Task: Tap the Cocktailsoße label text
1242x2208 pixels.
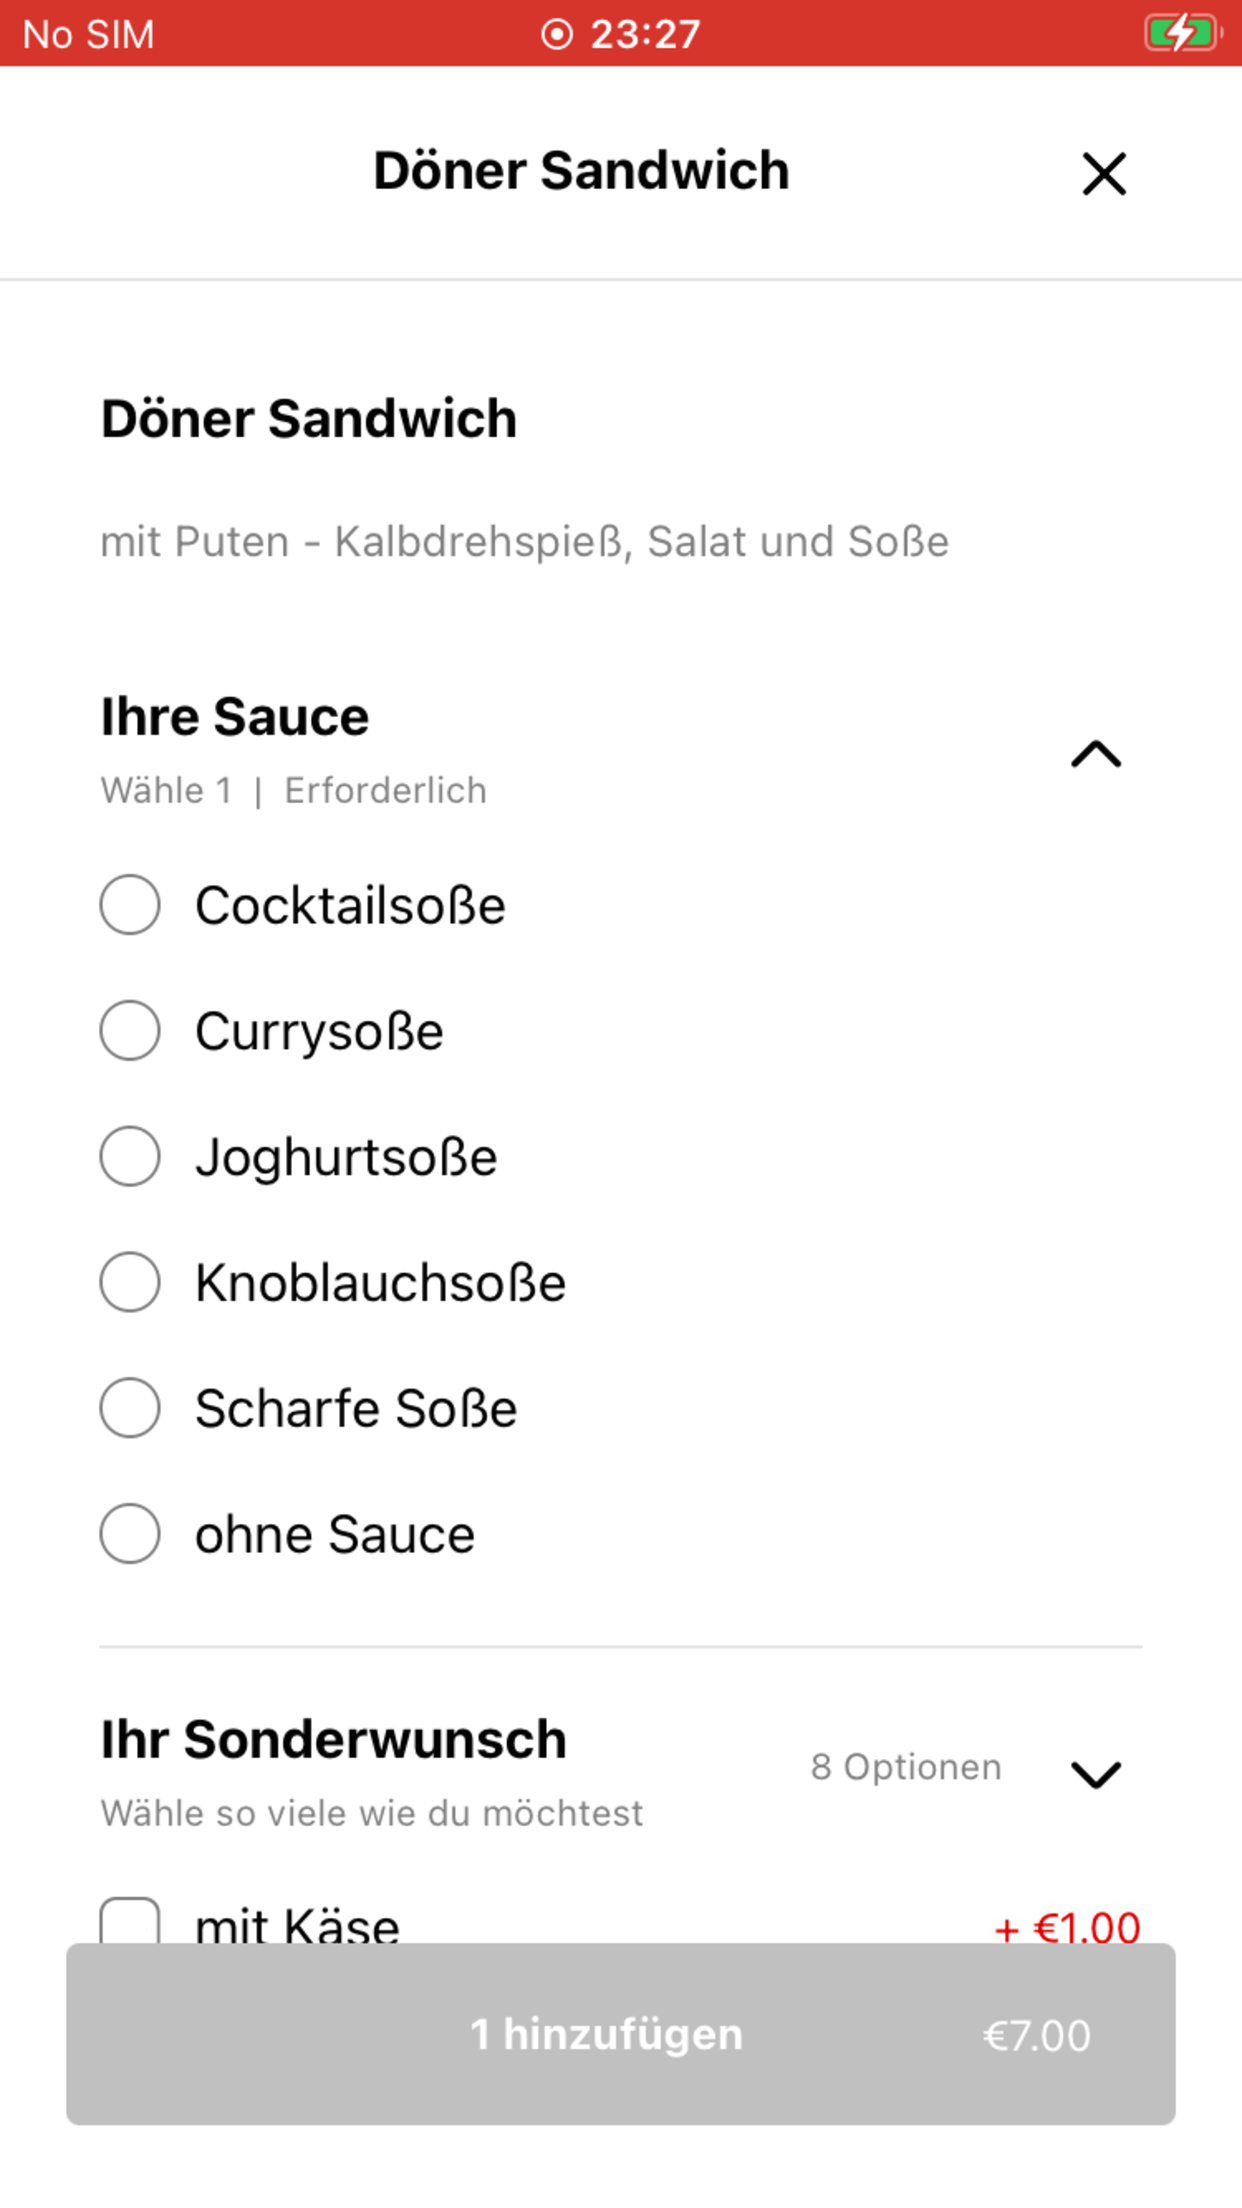Action: point(350,906)
